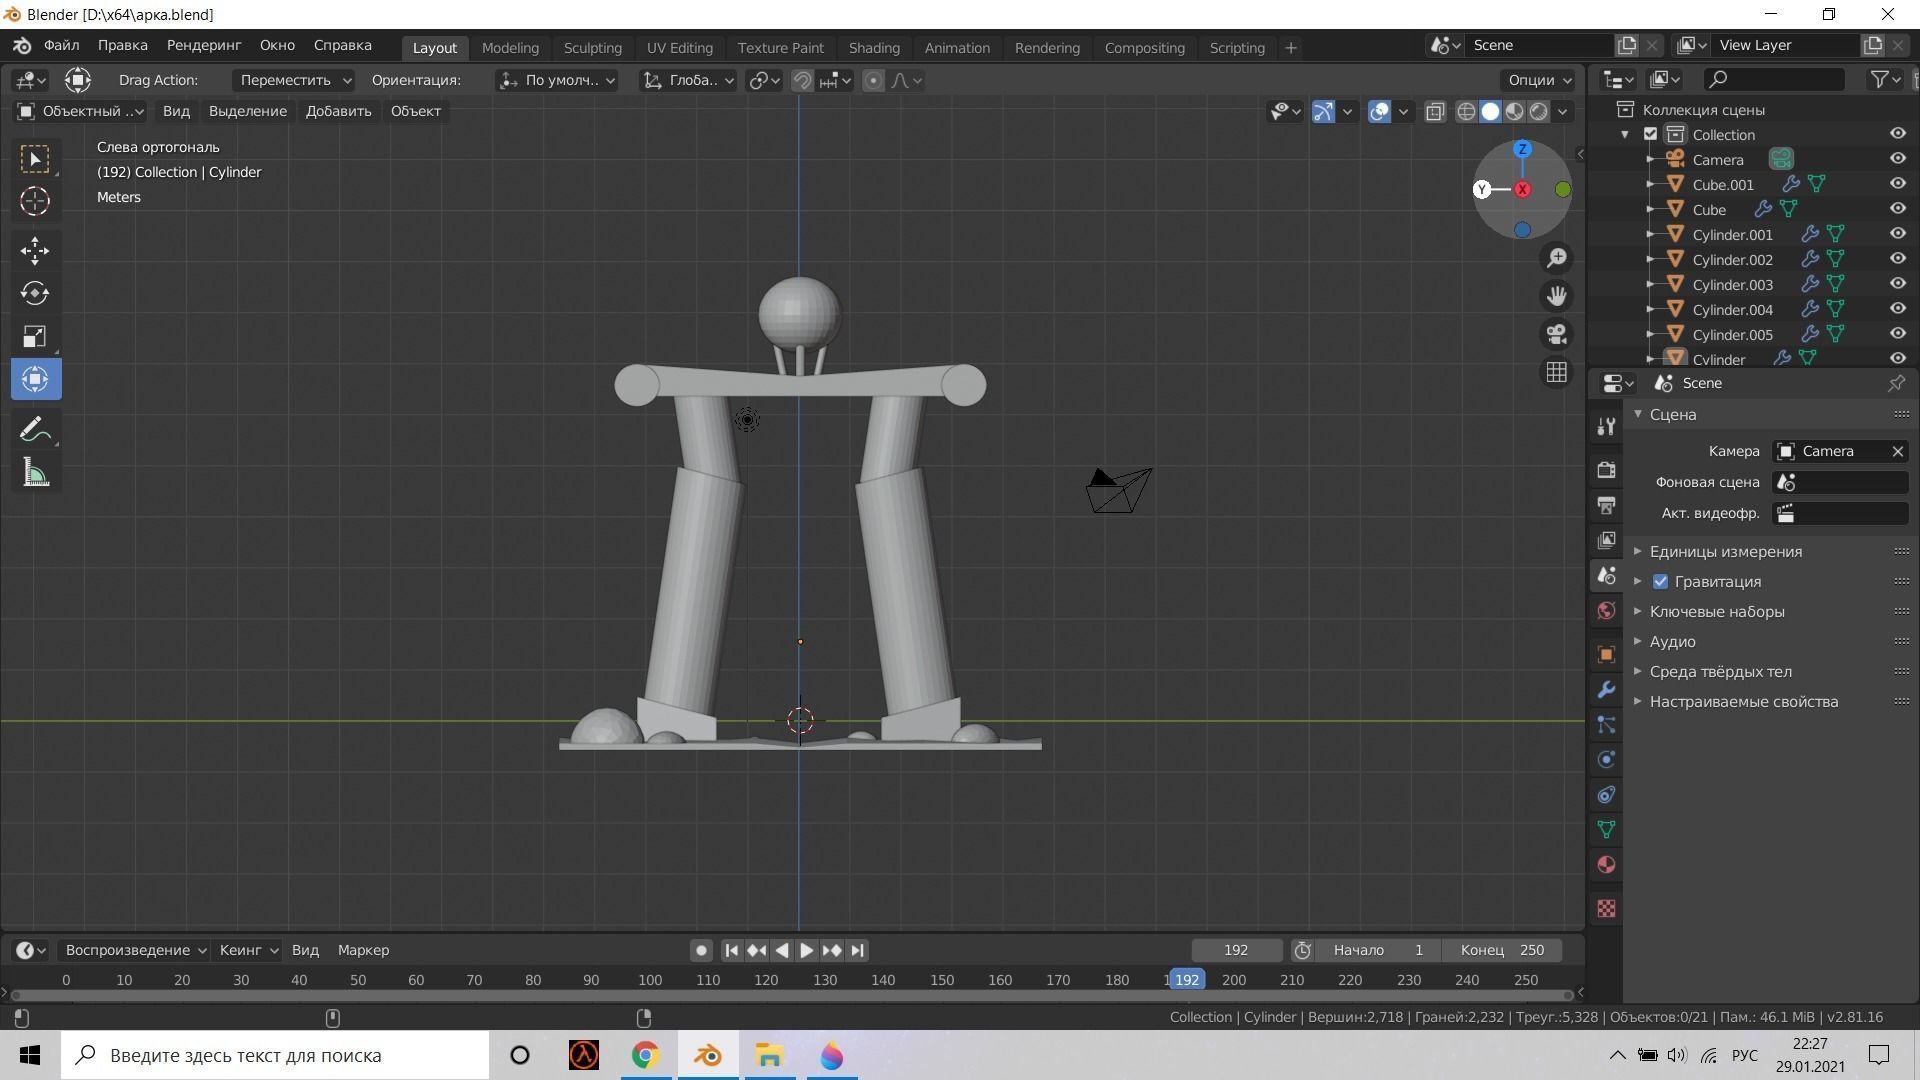The image size is (1920, 1080).
Task: Expand the Единицы измерения panel
Action: (x=1725, y=552)
